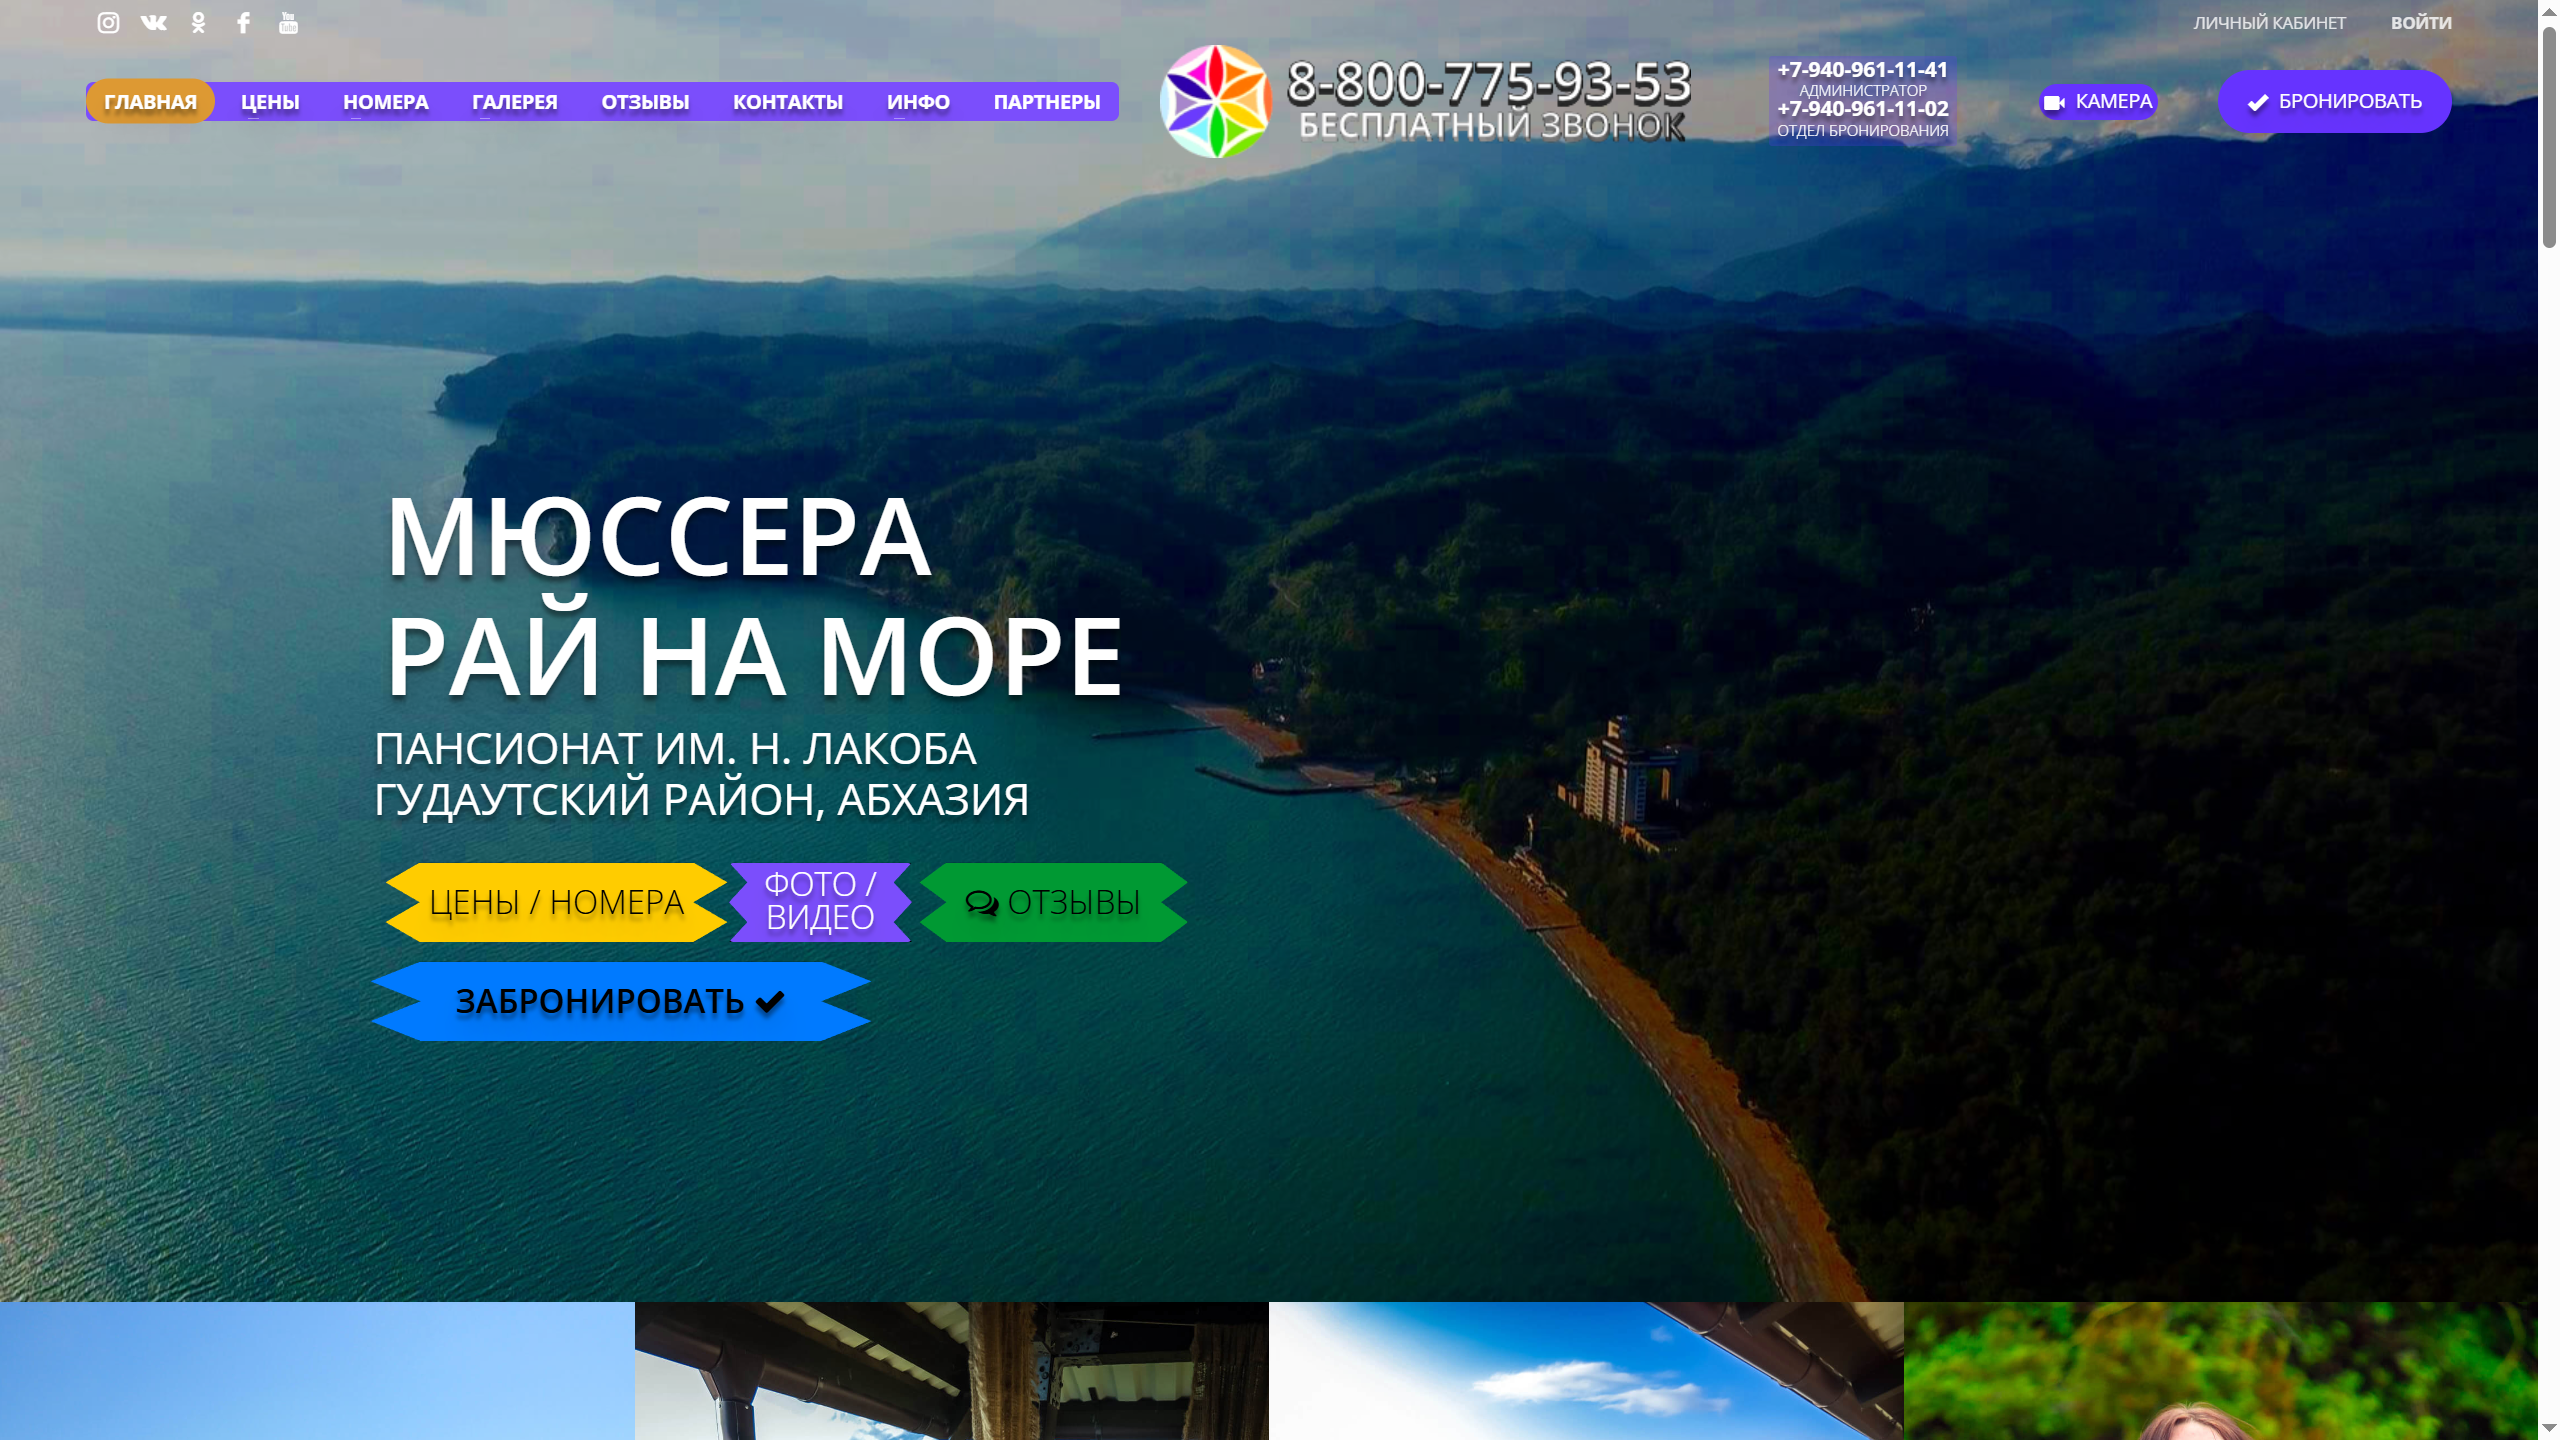Click the ЛИЧНЫЙ КАБИНЕТ link

point(2269,22)
